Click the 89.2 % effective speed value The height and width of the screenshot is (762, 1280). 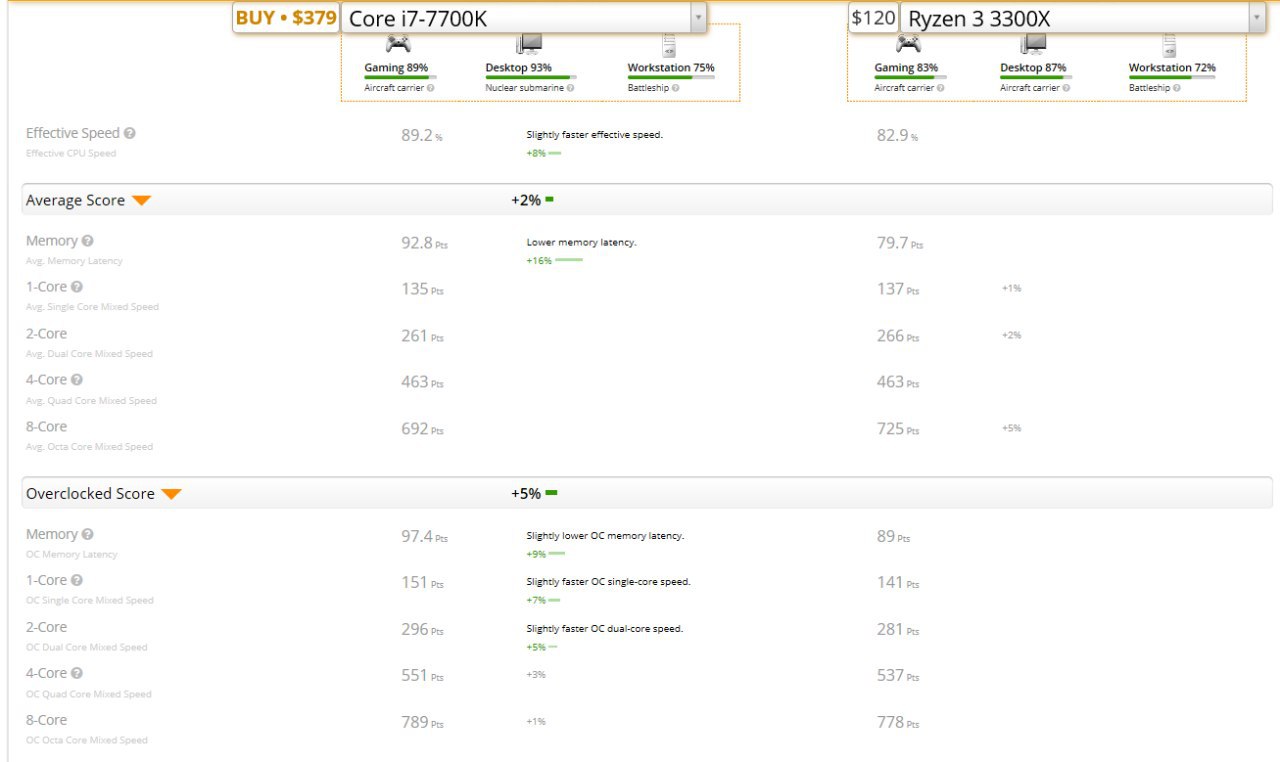pyautogui.click(x=421, y=135)
